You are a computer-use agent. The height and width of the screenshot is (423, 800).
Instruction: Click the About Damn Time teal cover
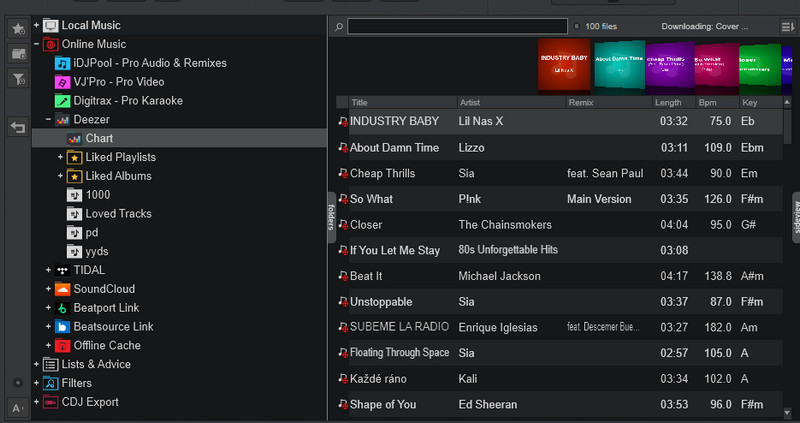[x=618, y=66]
